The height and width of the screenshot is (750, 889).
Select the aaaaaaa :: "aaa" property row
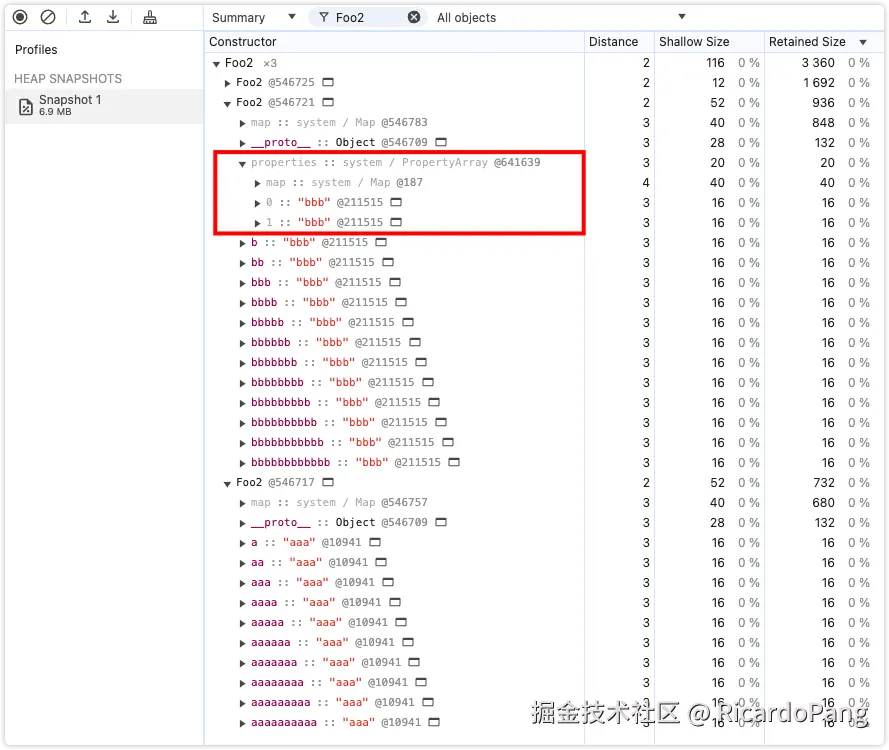544,662
